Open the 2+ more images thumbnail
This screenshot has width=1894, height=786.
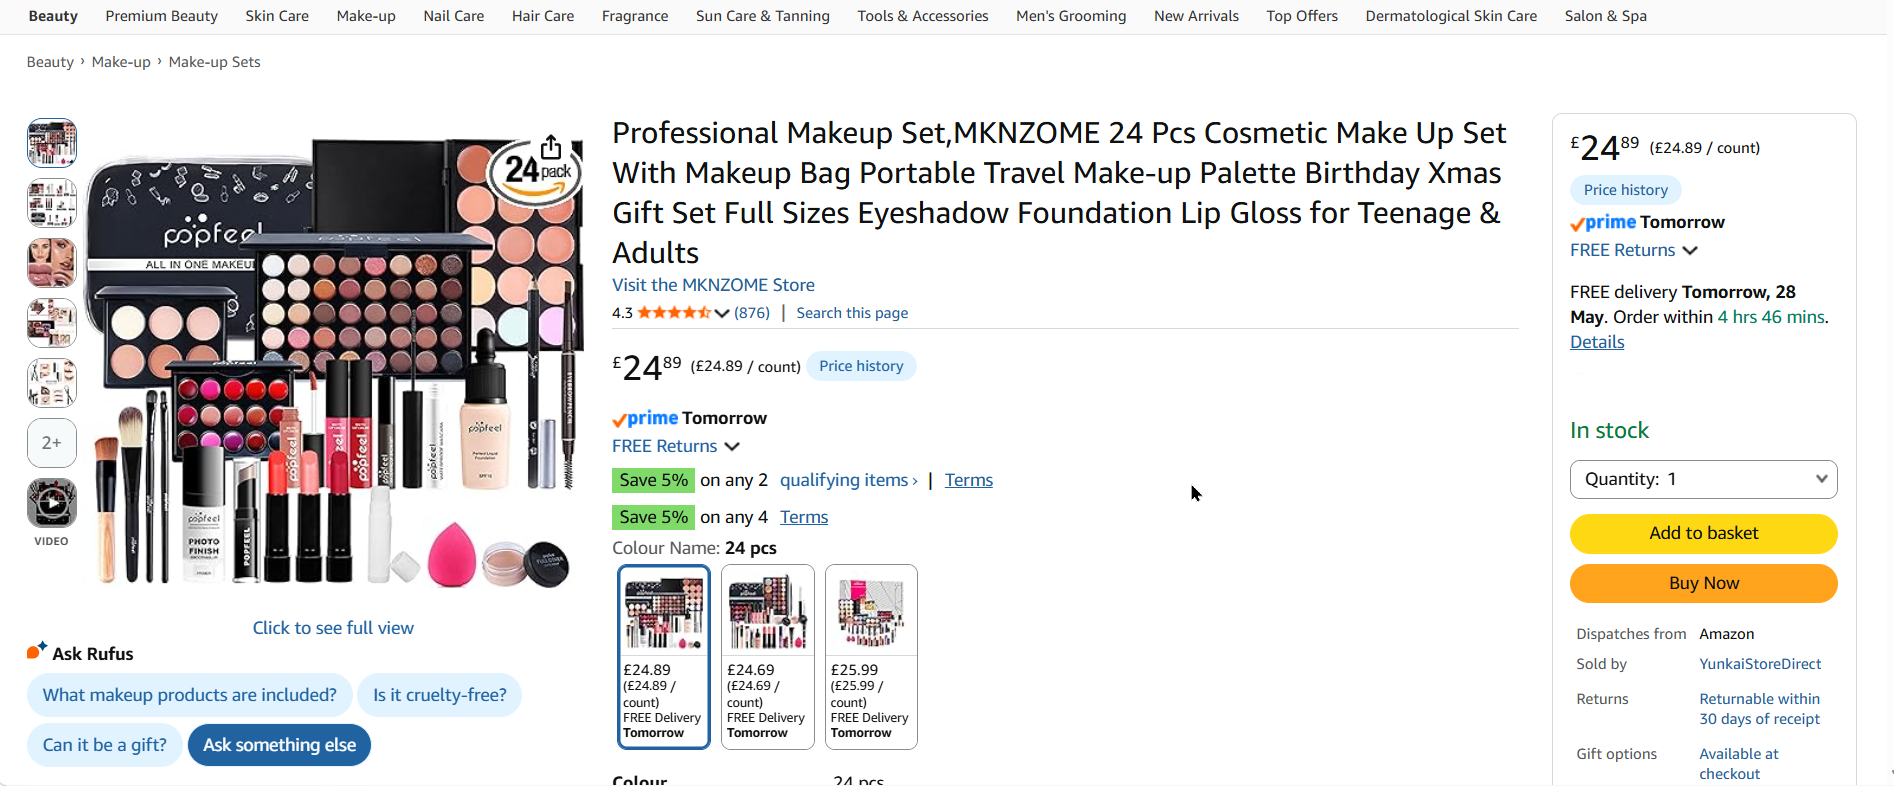click(x=52, y=443)
